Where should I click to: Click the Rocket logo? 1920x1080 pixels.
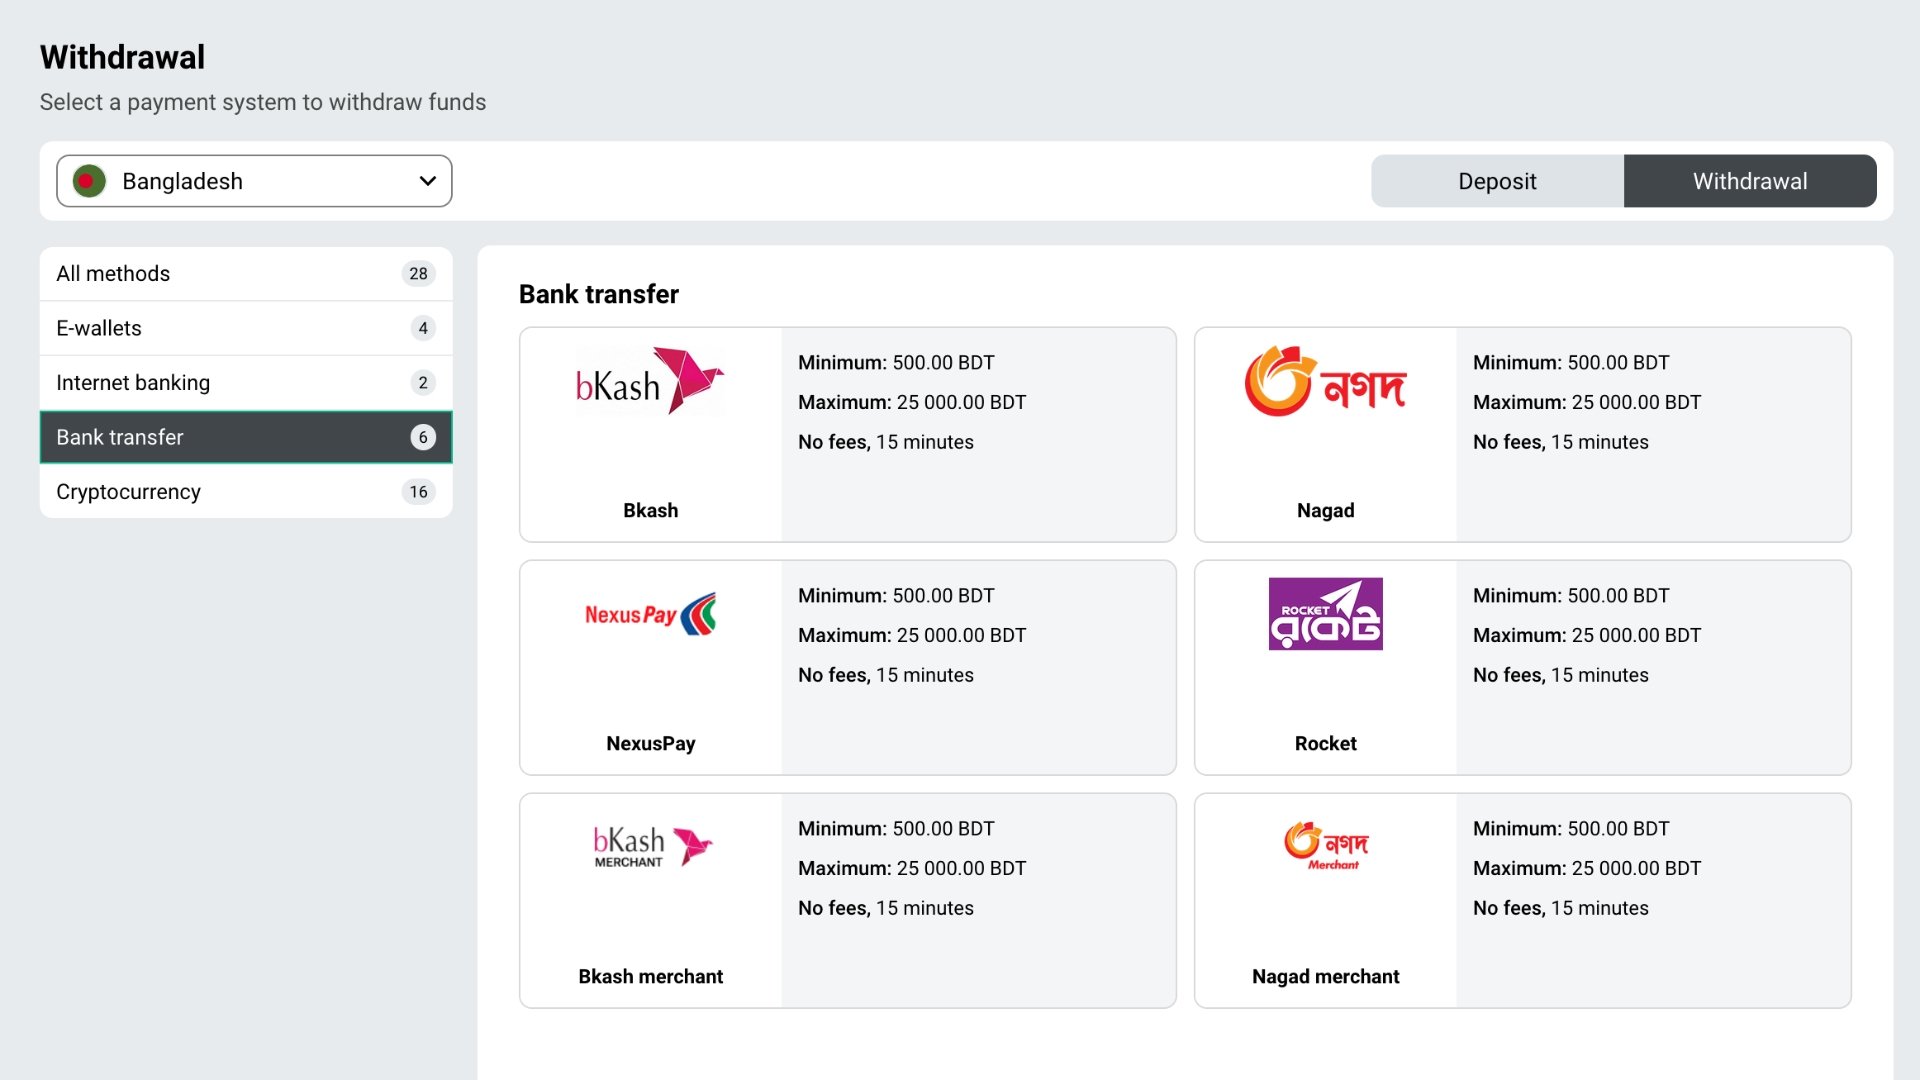point(1326,614)
